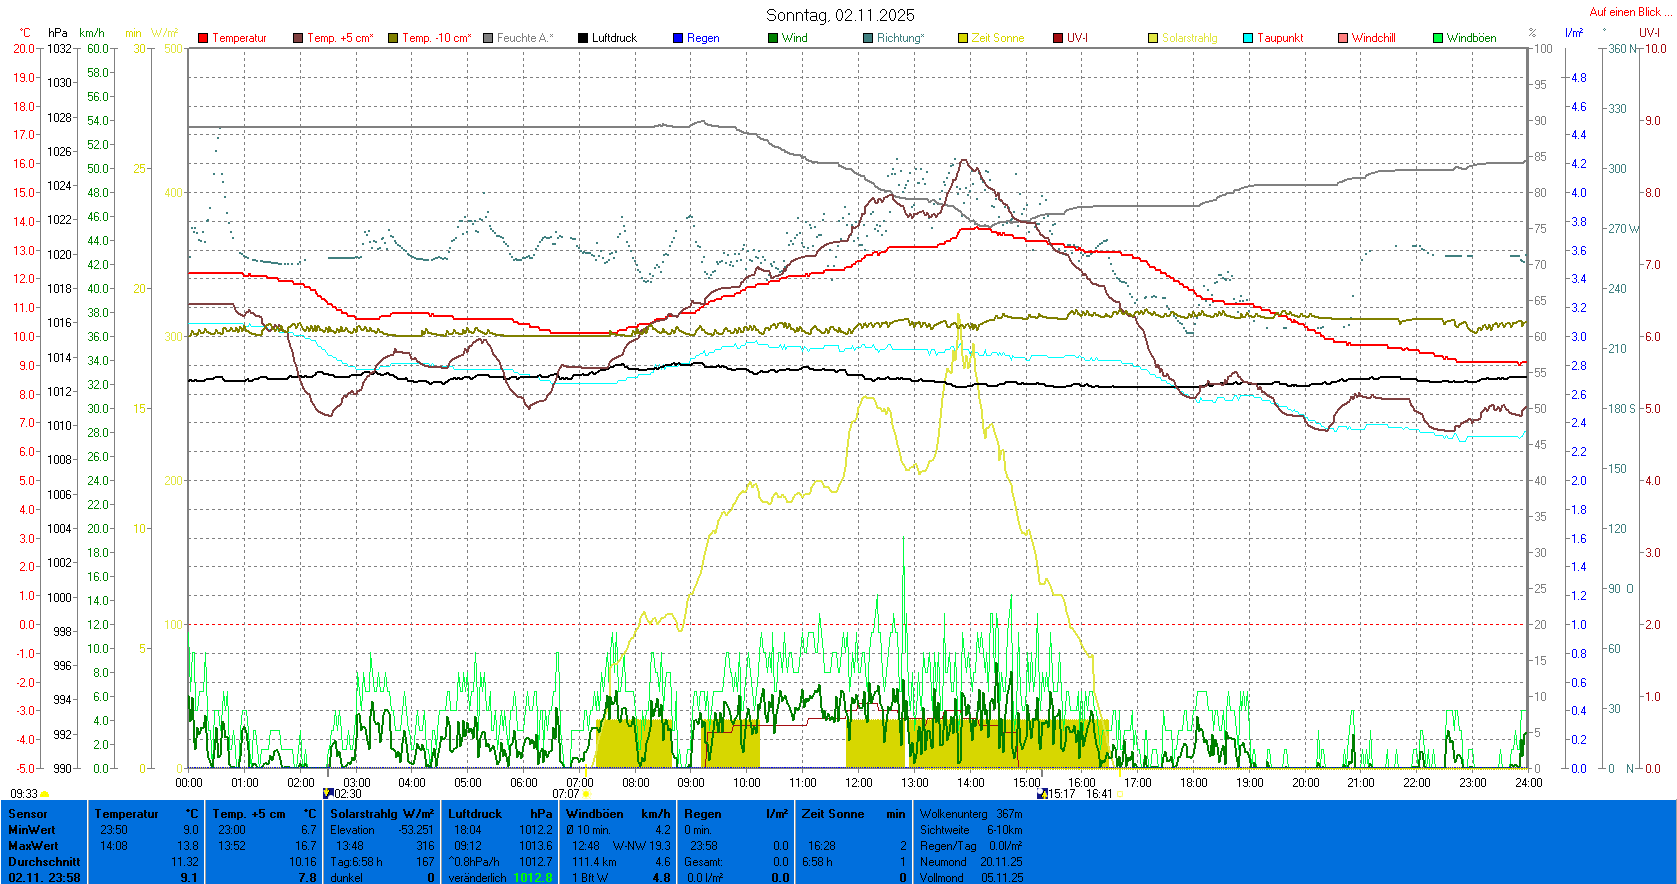Viewport: 1677px width, 884px height.
Task: Click the Windchill legend label
Action: click(x=1373, y=38)
